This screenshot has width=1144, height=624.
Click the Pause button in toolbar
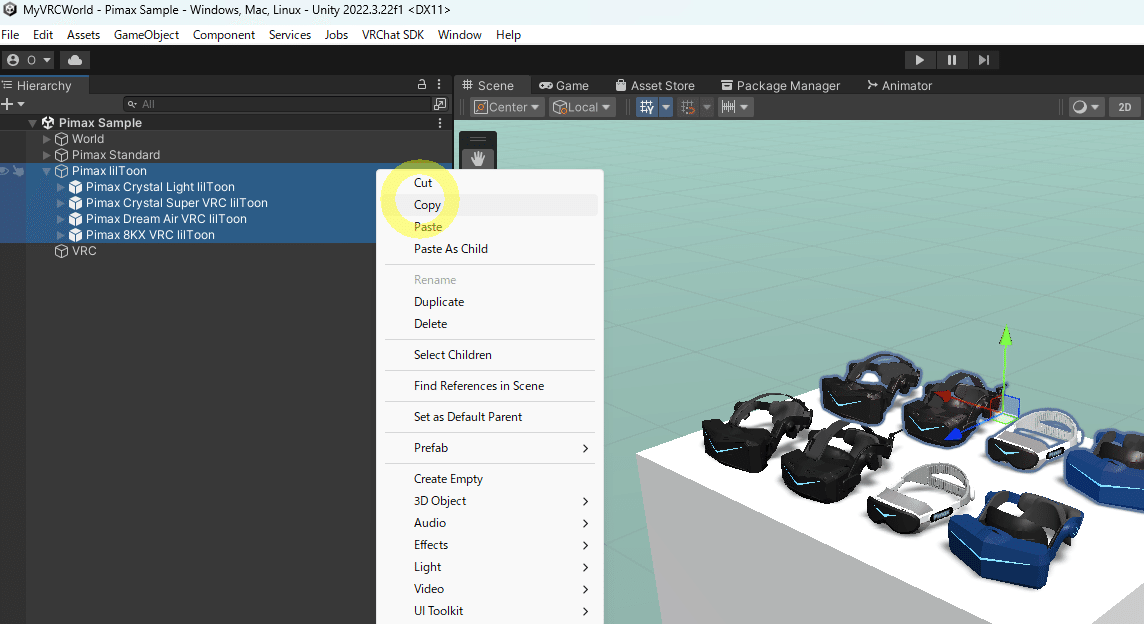951,60
